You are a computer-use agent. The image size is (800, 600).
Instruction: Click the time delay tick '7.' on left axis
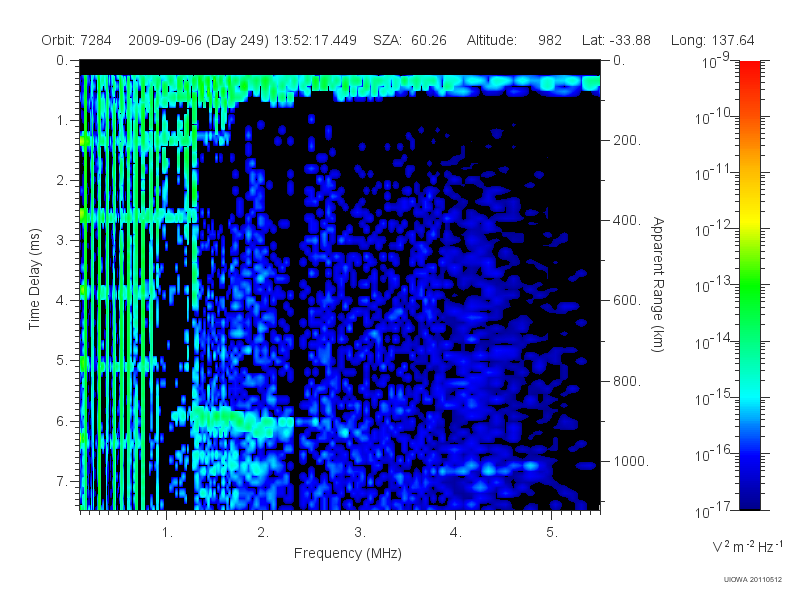pyautogui.click(x=62, y=481)
